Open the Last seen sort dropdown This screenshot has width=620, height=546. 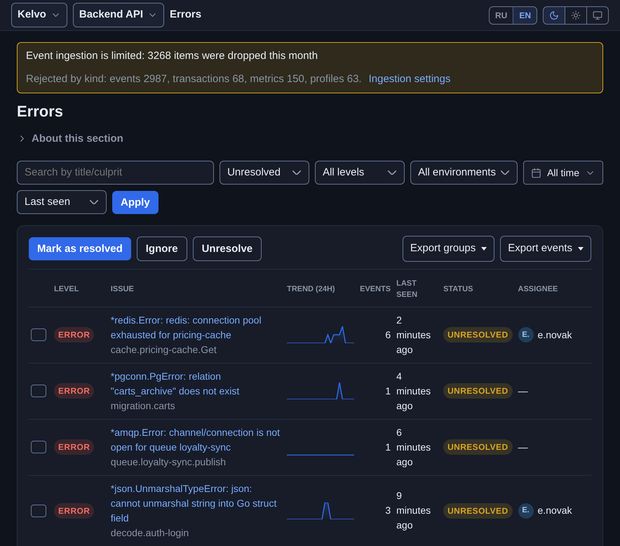61,202
